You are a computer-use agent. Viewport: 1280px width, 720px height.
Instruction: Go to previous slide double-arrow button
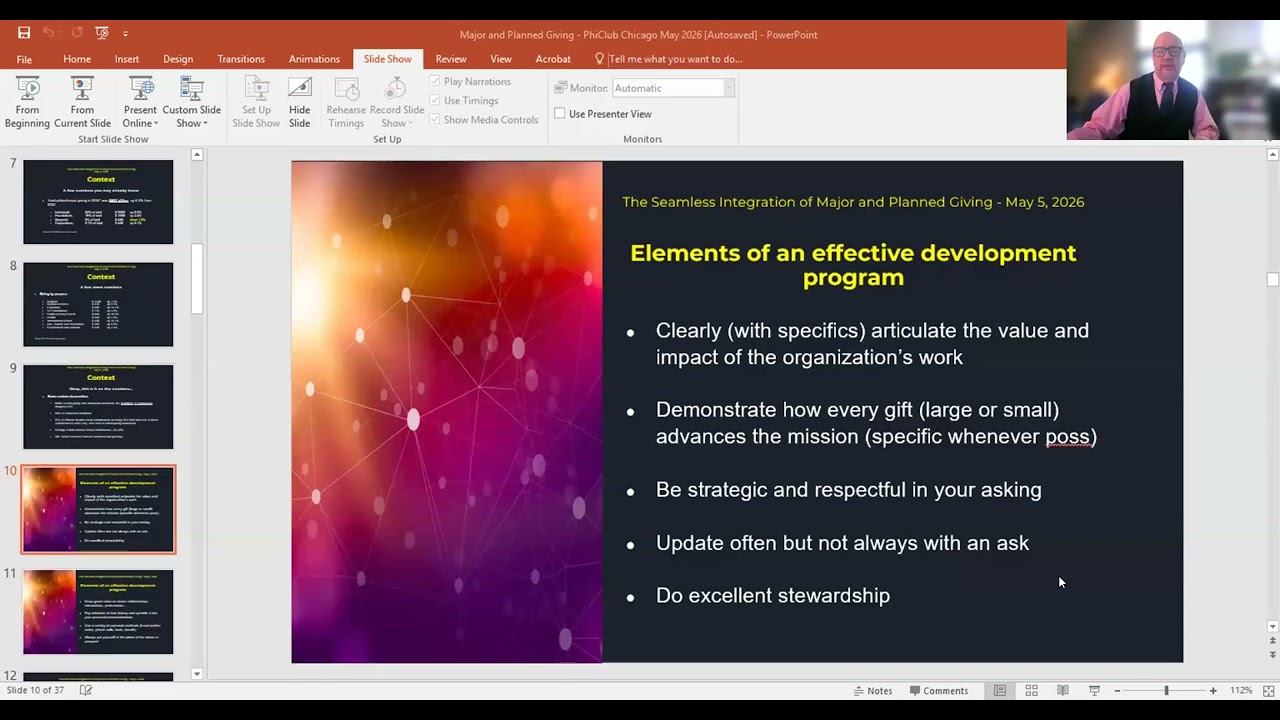coord(1272,641)
